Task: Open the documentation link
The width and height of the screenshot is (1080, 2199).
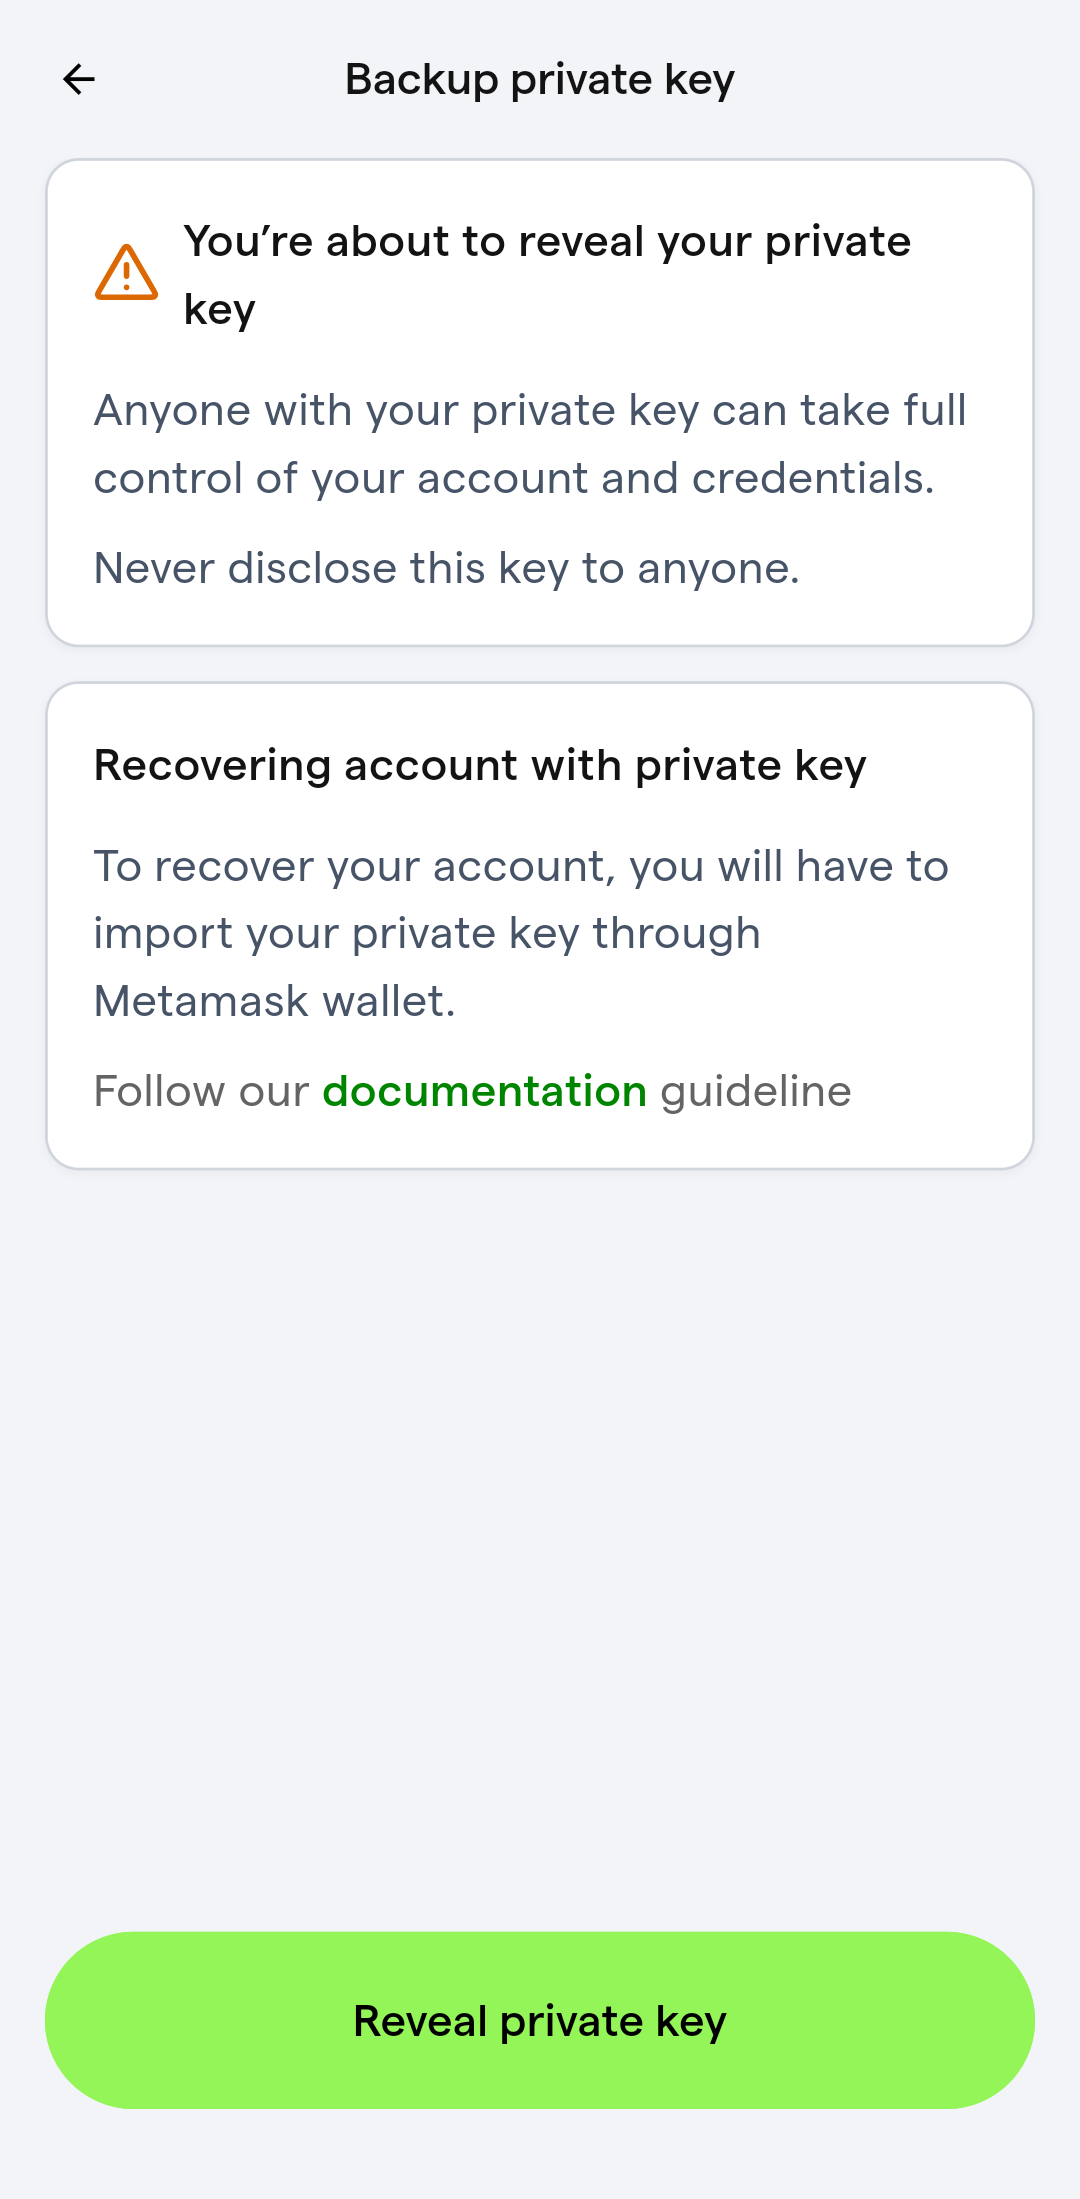Action: [x=485, y=1091]
